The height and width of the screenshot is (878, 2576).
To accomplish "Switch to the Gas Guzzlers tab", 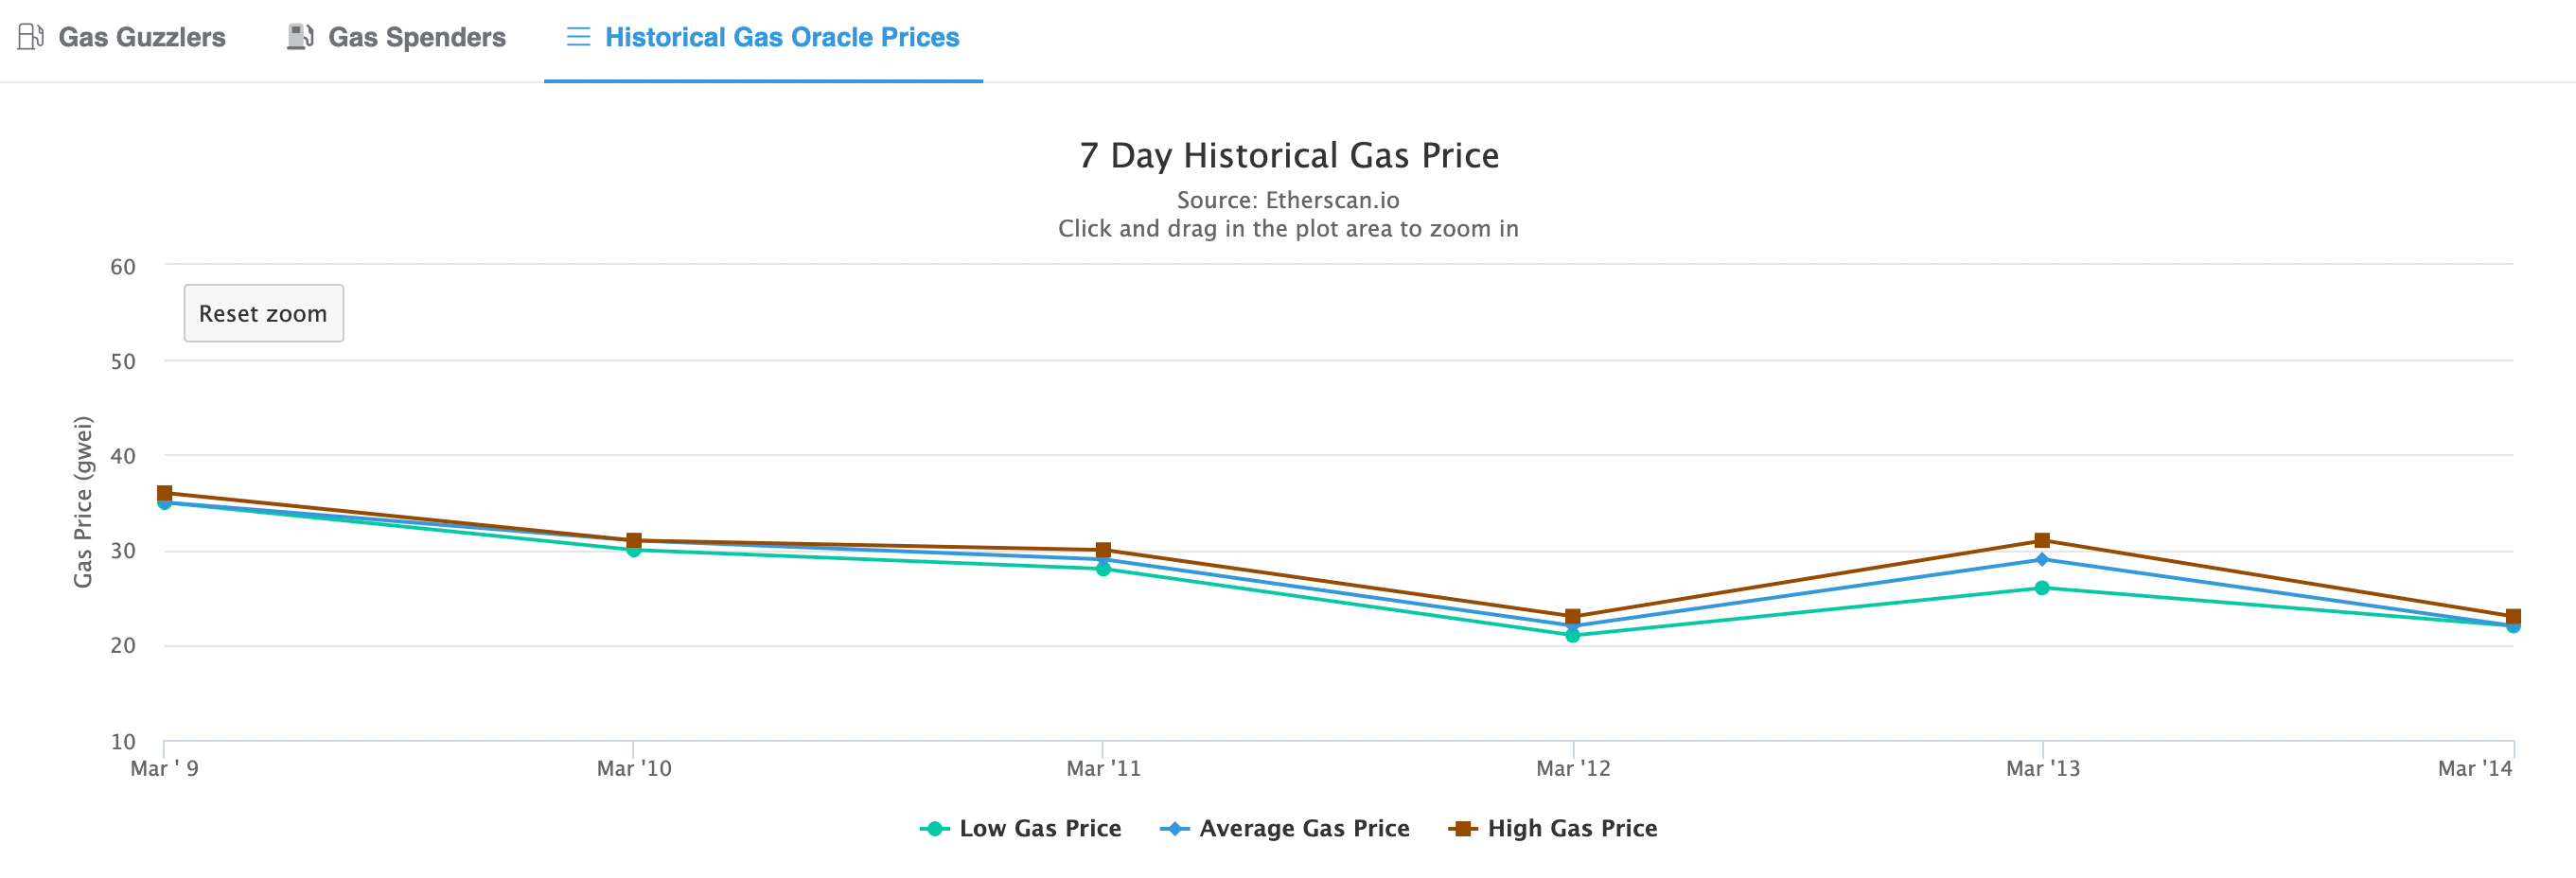I will [x=143, y=36].
